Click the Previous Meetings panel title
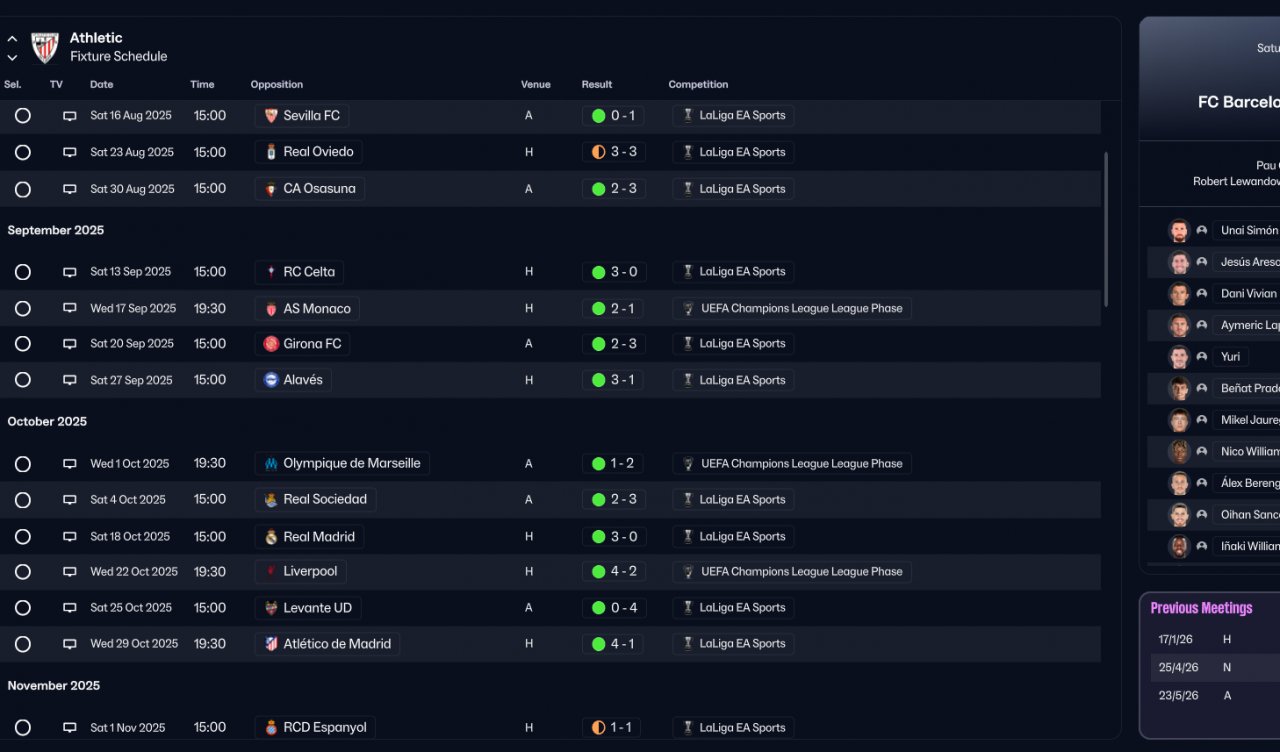The width and height of the screenshot is (1280, 752). [x=1201, y=608]
